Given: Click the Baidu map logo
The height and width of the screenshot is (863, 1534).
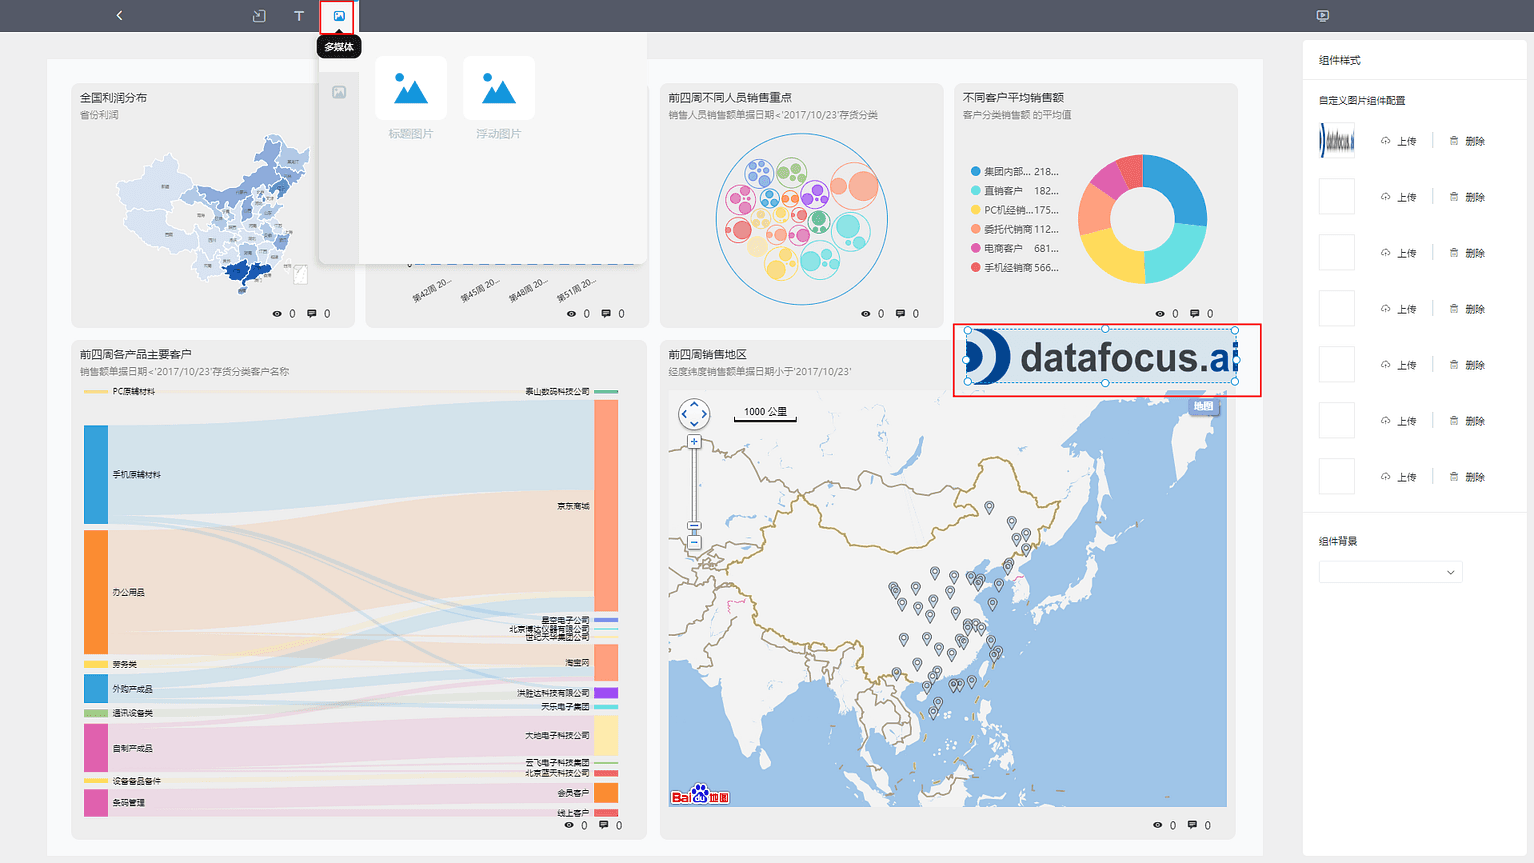Looking at the screenshot, I should point(700,796).
